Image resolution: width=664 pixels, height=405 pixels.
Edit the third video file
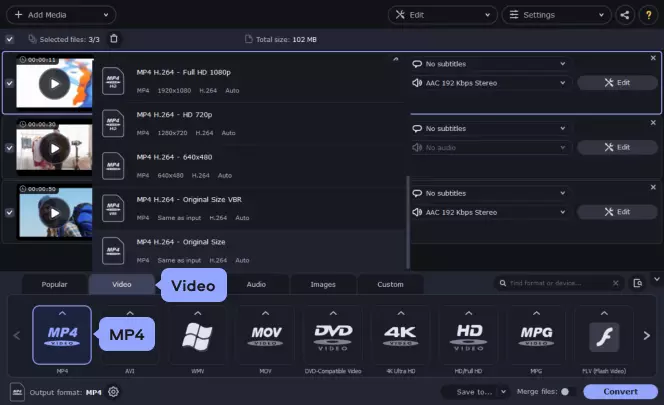click(x=617, y=212)
